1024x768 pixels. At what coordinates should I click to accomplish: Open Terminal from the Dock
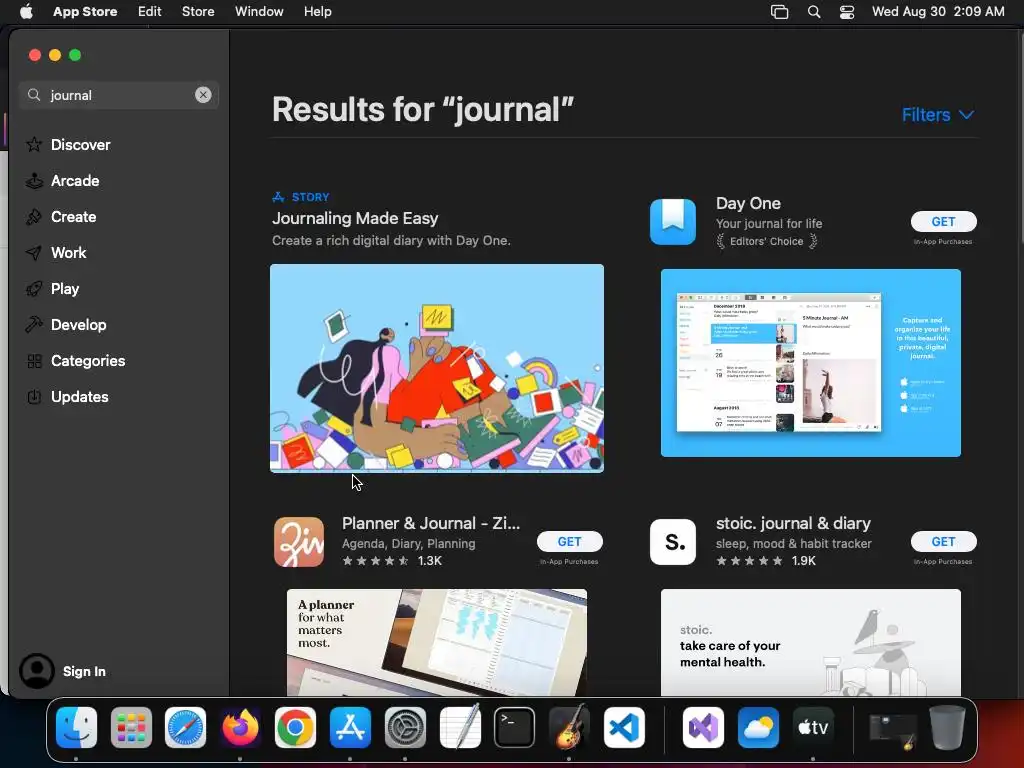point(515,727)
